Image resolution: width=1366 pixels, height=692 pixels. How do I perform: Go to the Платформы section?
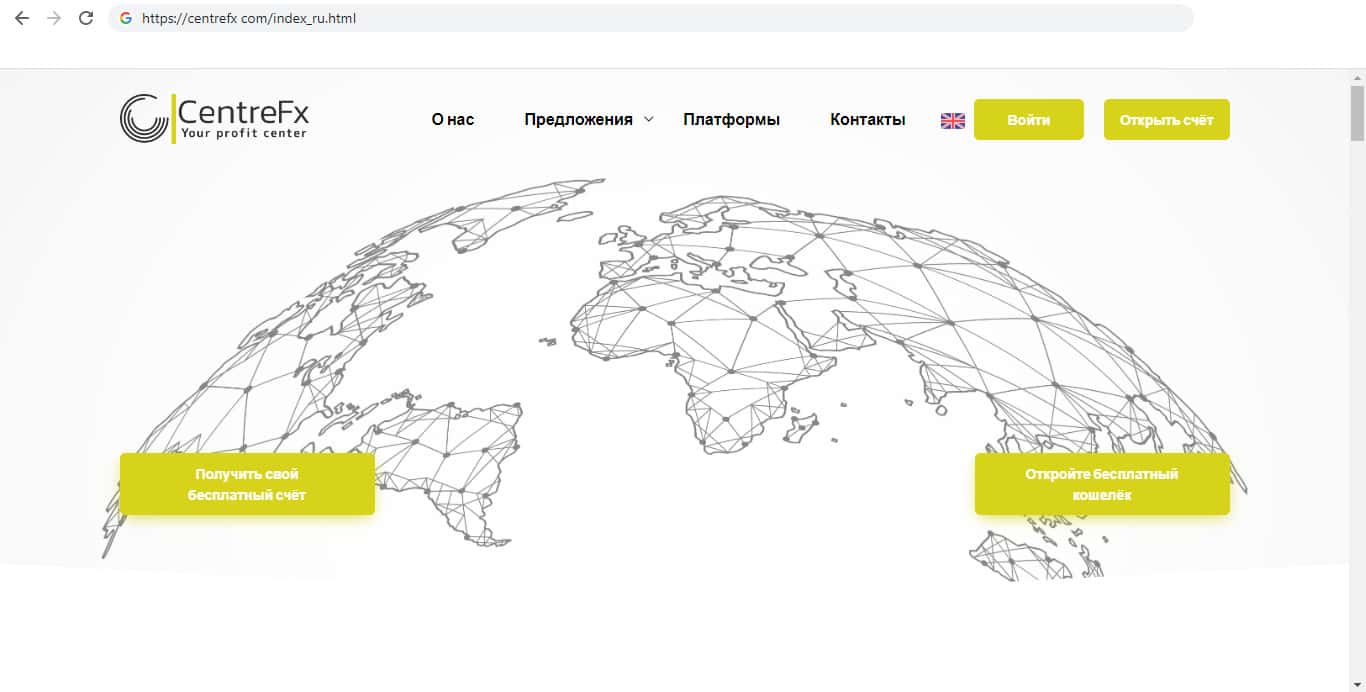[731, 120]
